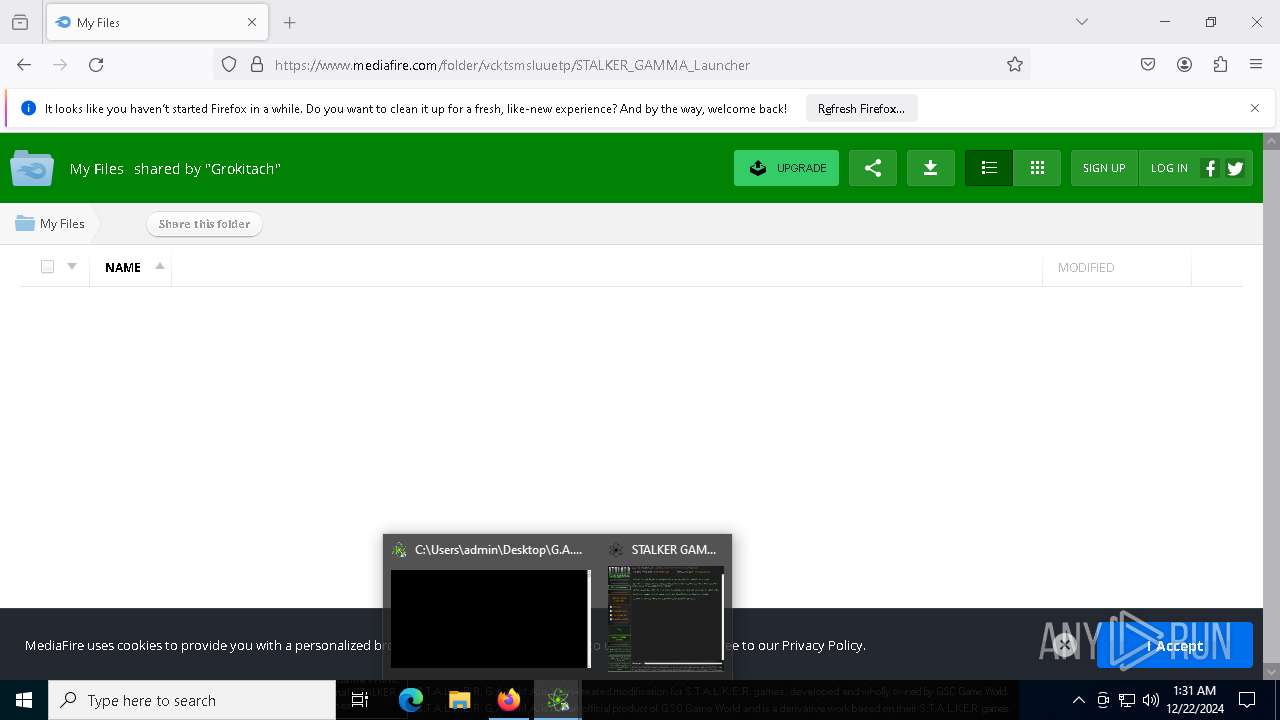Open the list all tabs dropdown
The width and height of the screenshot is (1280, 720).
1082,22
